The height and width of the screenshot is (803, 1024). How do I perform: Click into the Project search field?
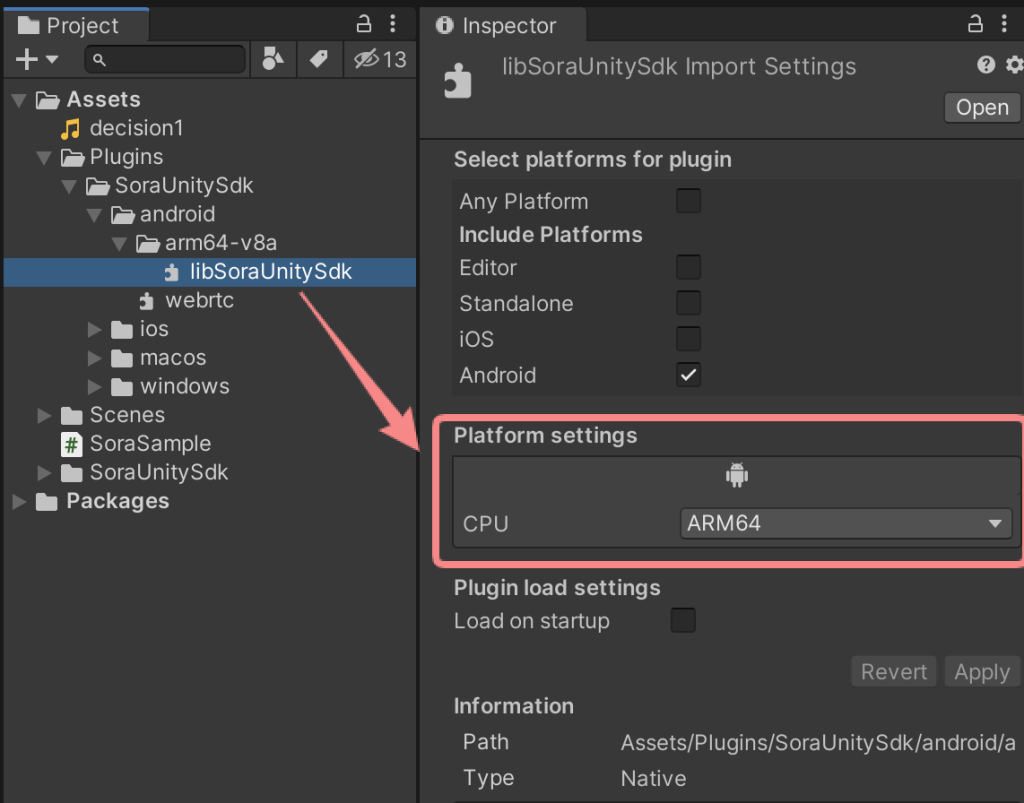165,59
